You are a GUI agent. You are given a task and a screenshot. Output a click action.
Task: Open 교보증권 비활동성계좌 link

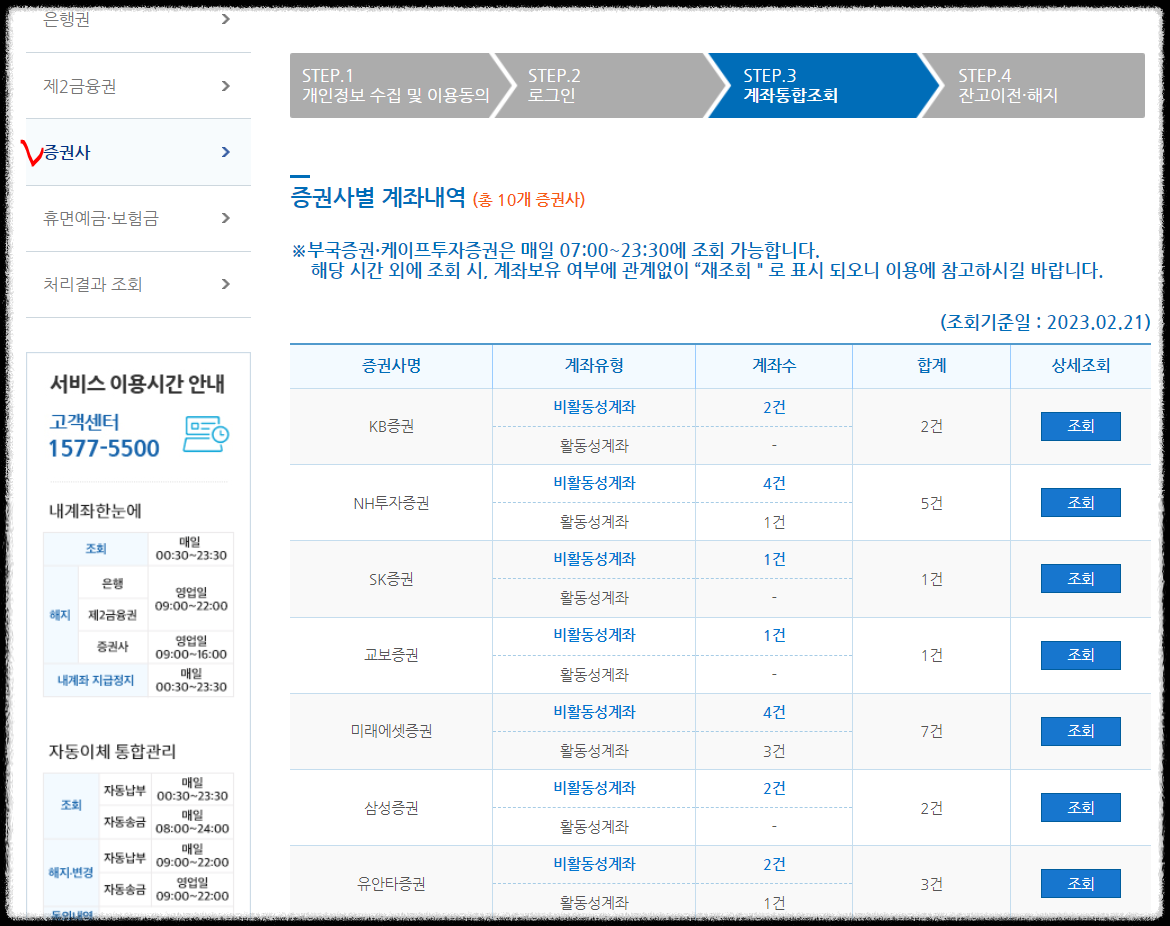click(x=594, y=636)
